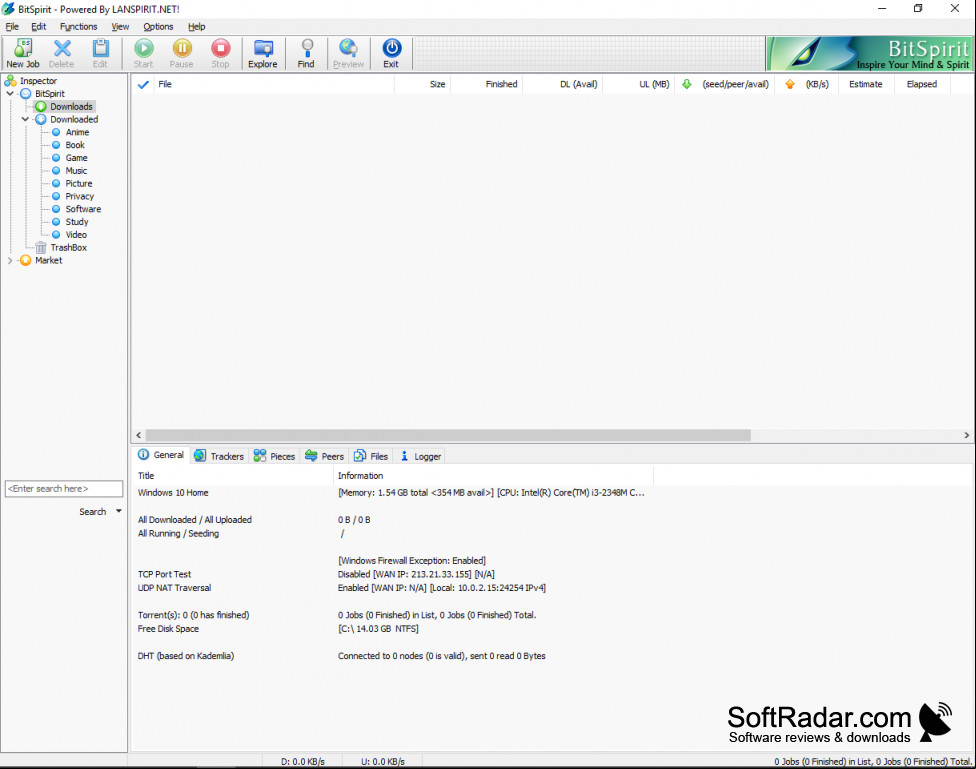Select the Picture category
Image resolution: width=976 pixels, height=769 pixels.
coord(79,184)
